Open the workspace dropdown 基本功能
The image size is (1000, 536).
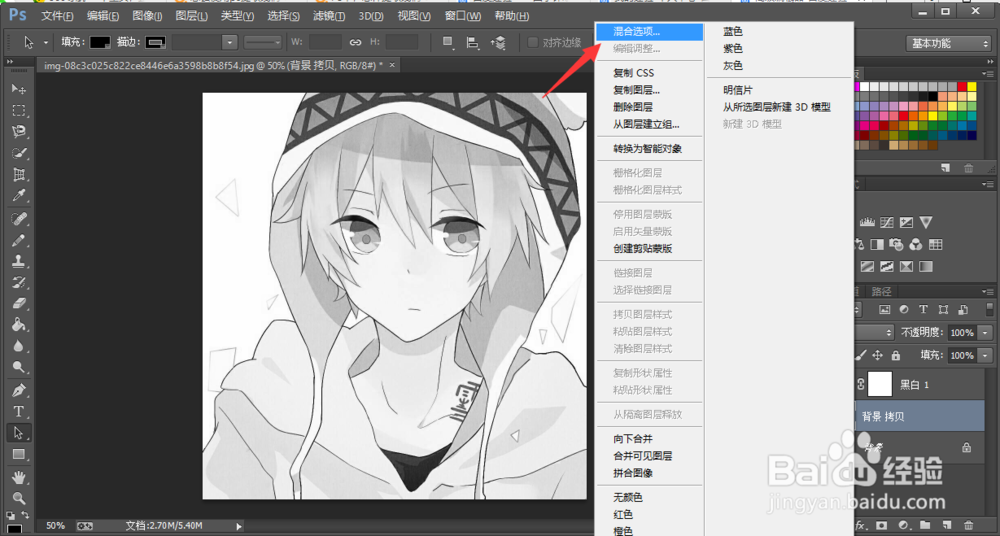pyautogui.click(x=948, y=43)
